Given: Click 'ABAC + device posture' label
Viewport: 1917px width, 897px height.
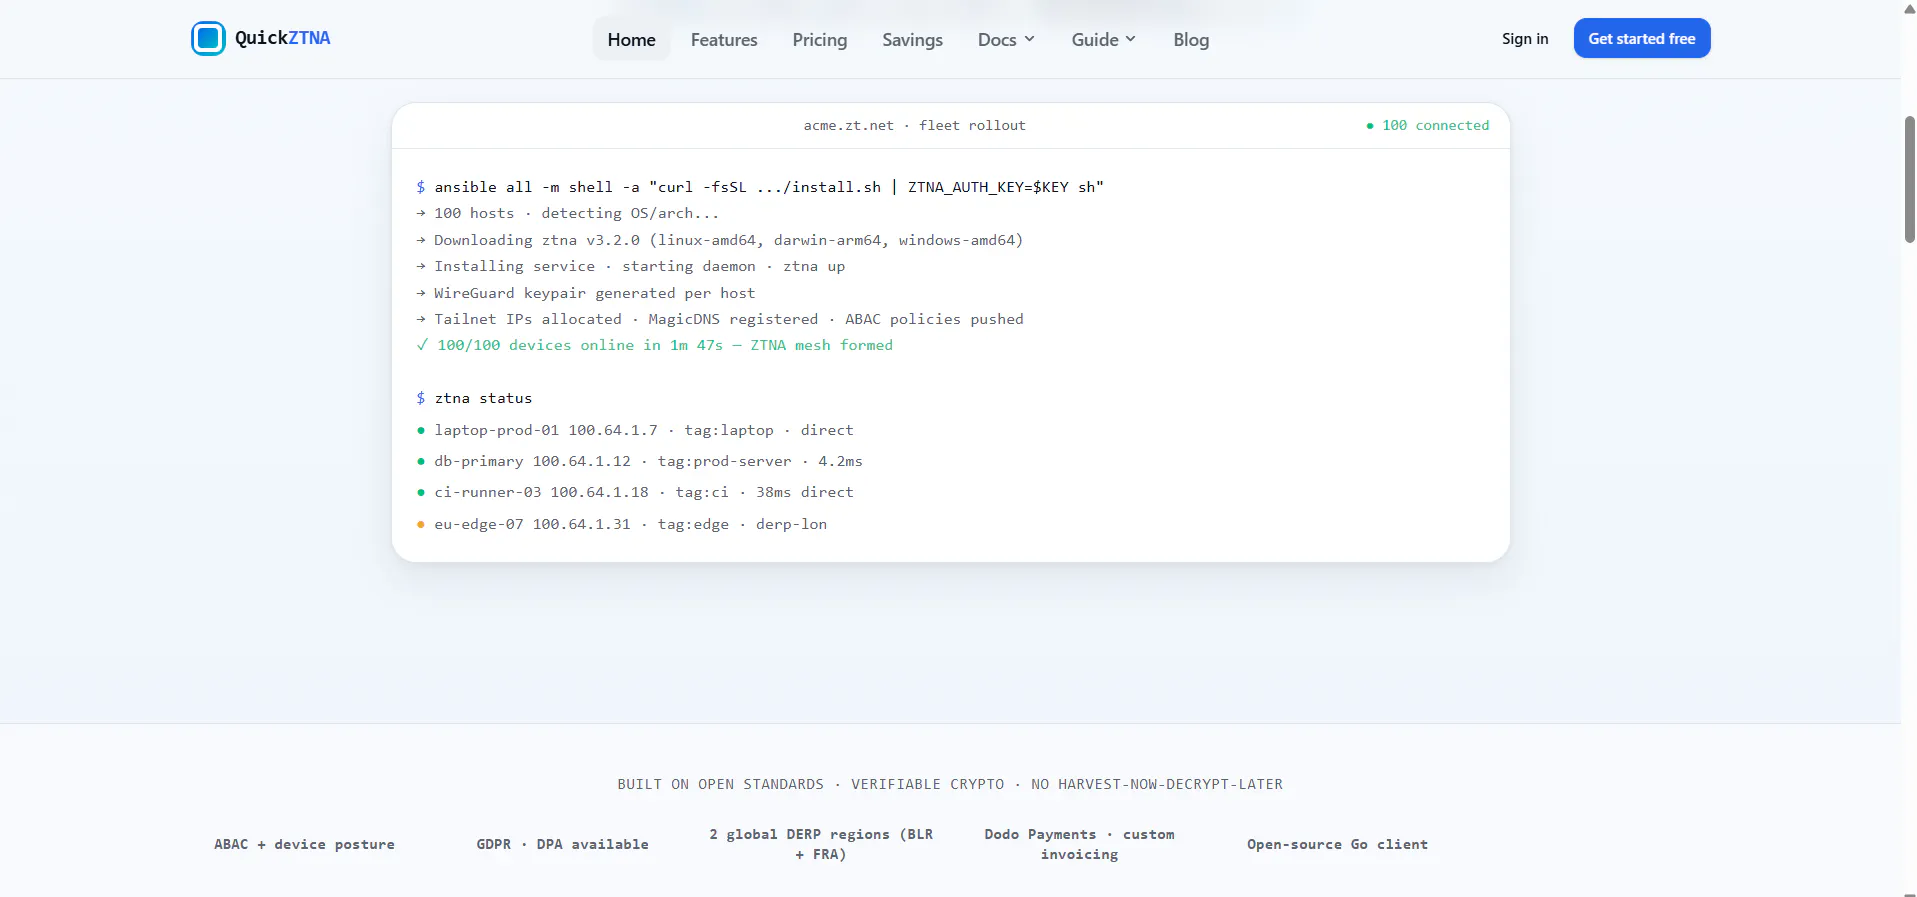Looking at the screenshot, I should pyautogui.click(x=304, y=844).
